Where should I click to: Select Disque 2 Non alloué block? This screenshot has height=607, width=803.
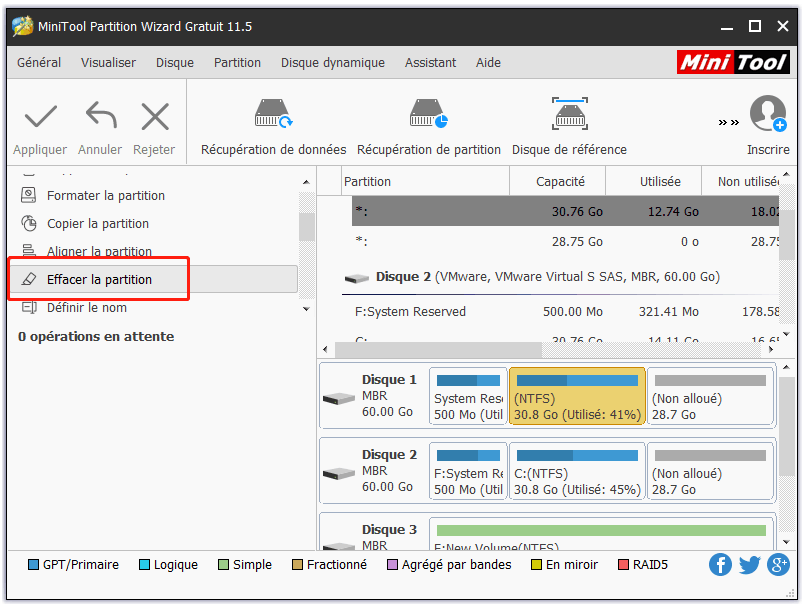click(x=710, y=471)
